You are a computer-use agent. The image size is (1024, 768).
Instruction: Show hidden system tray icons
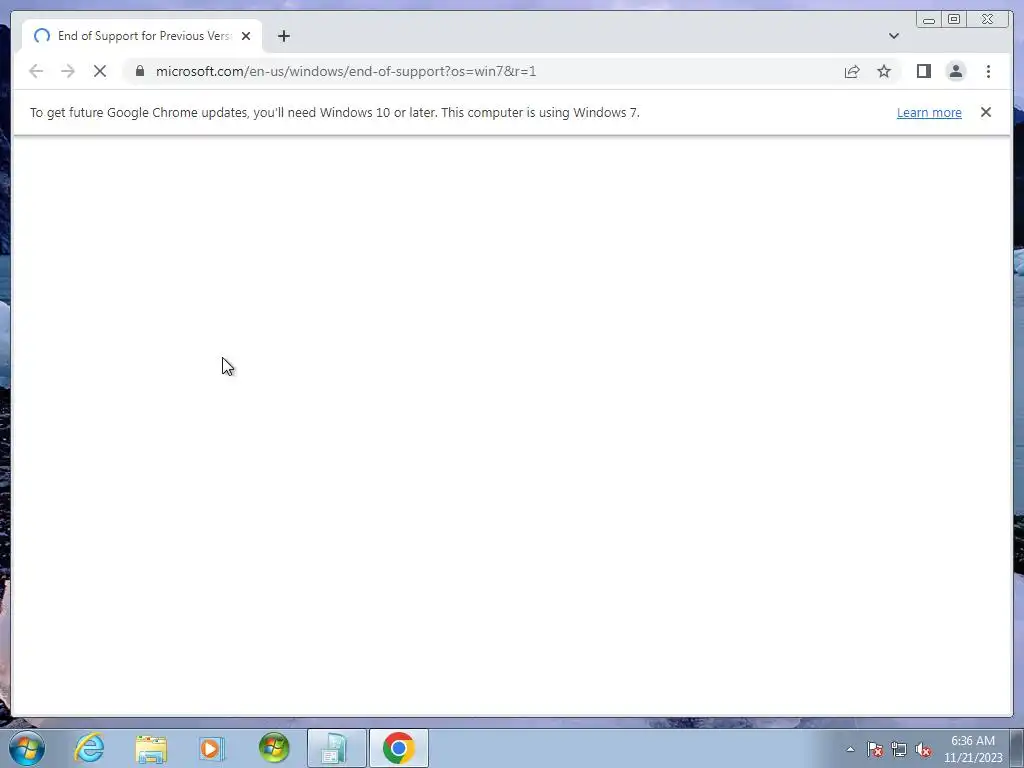(x=850, y=749)
